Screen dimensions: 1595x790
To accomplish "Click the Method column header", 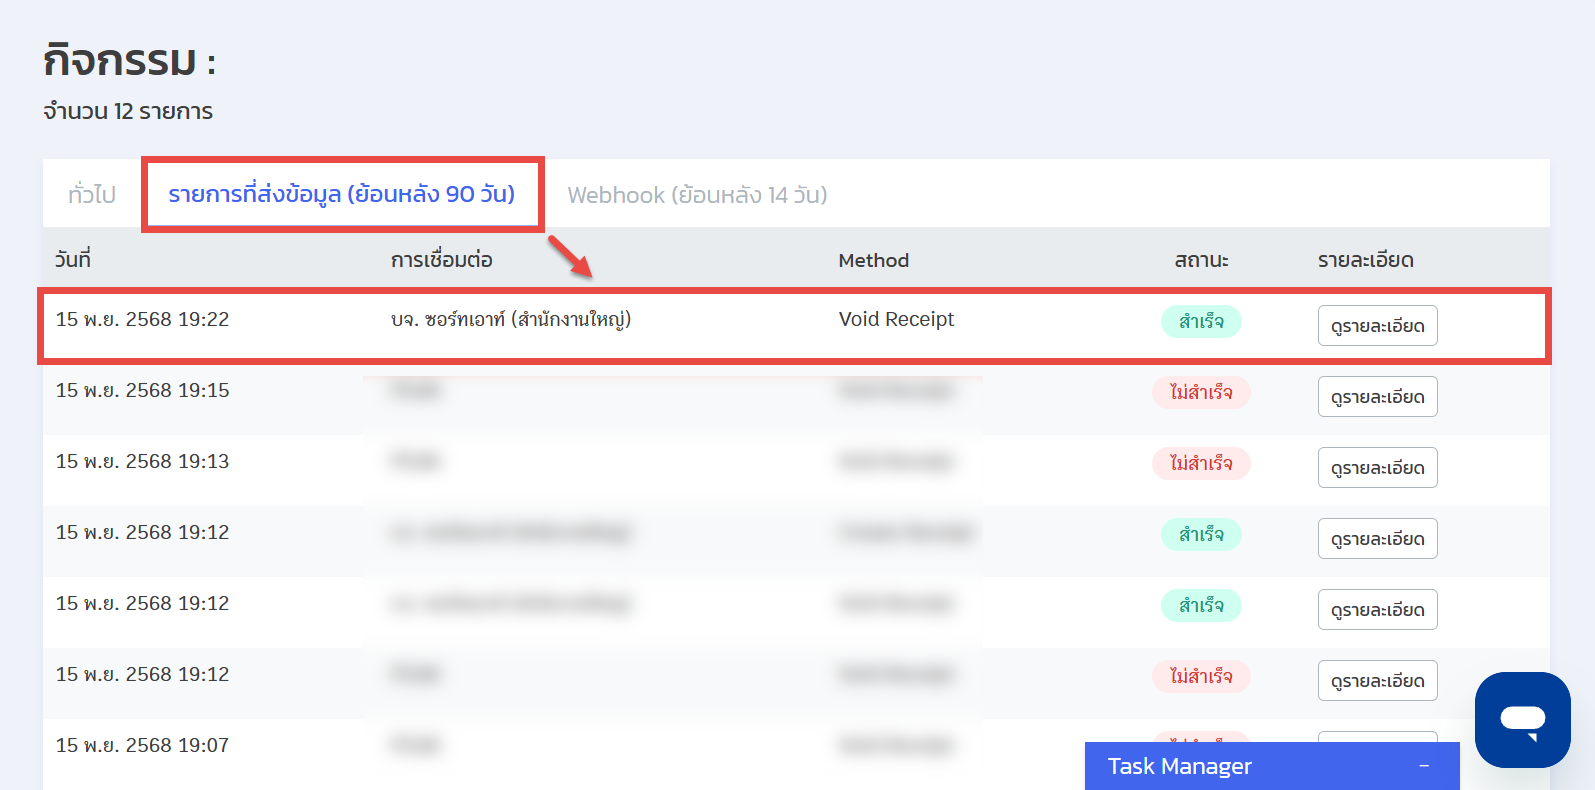I will coord(873,260).
